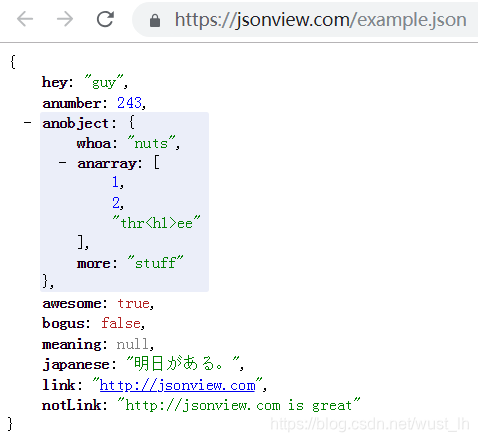Open the http://jsonview.com hyperlink
The height and width of the screenshot is (442, 478).
(177, 385)
